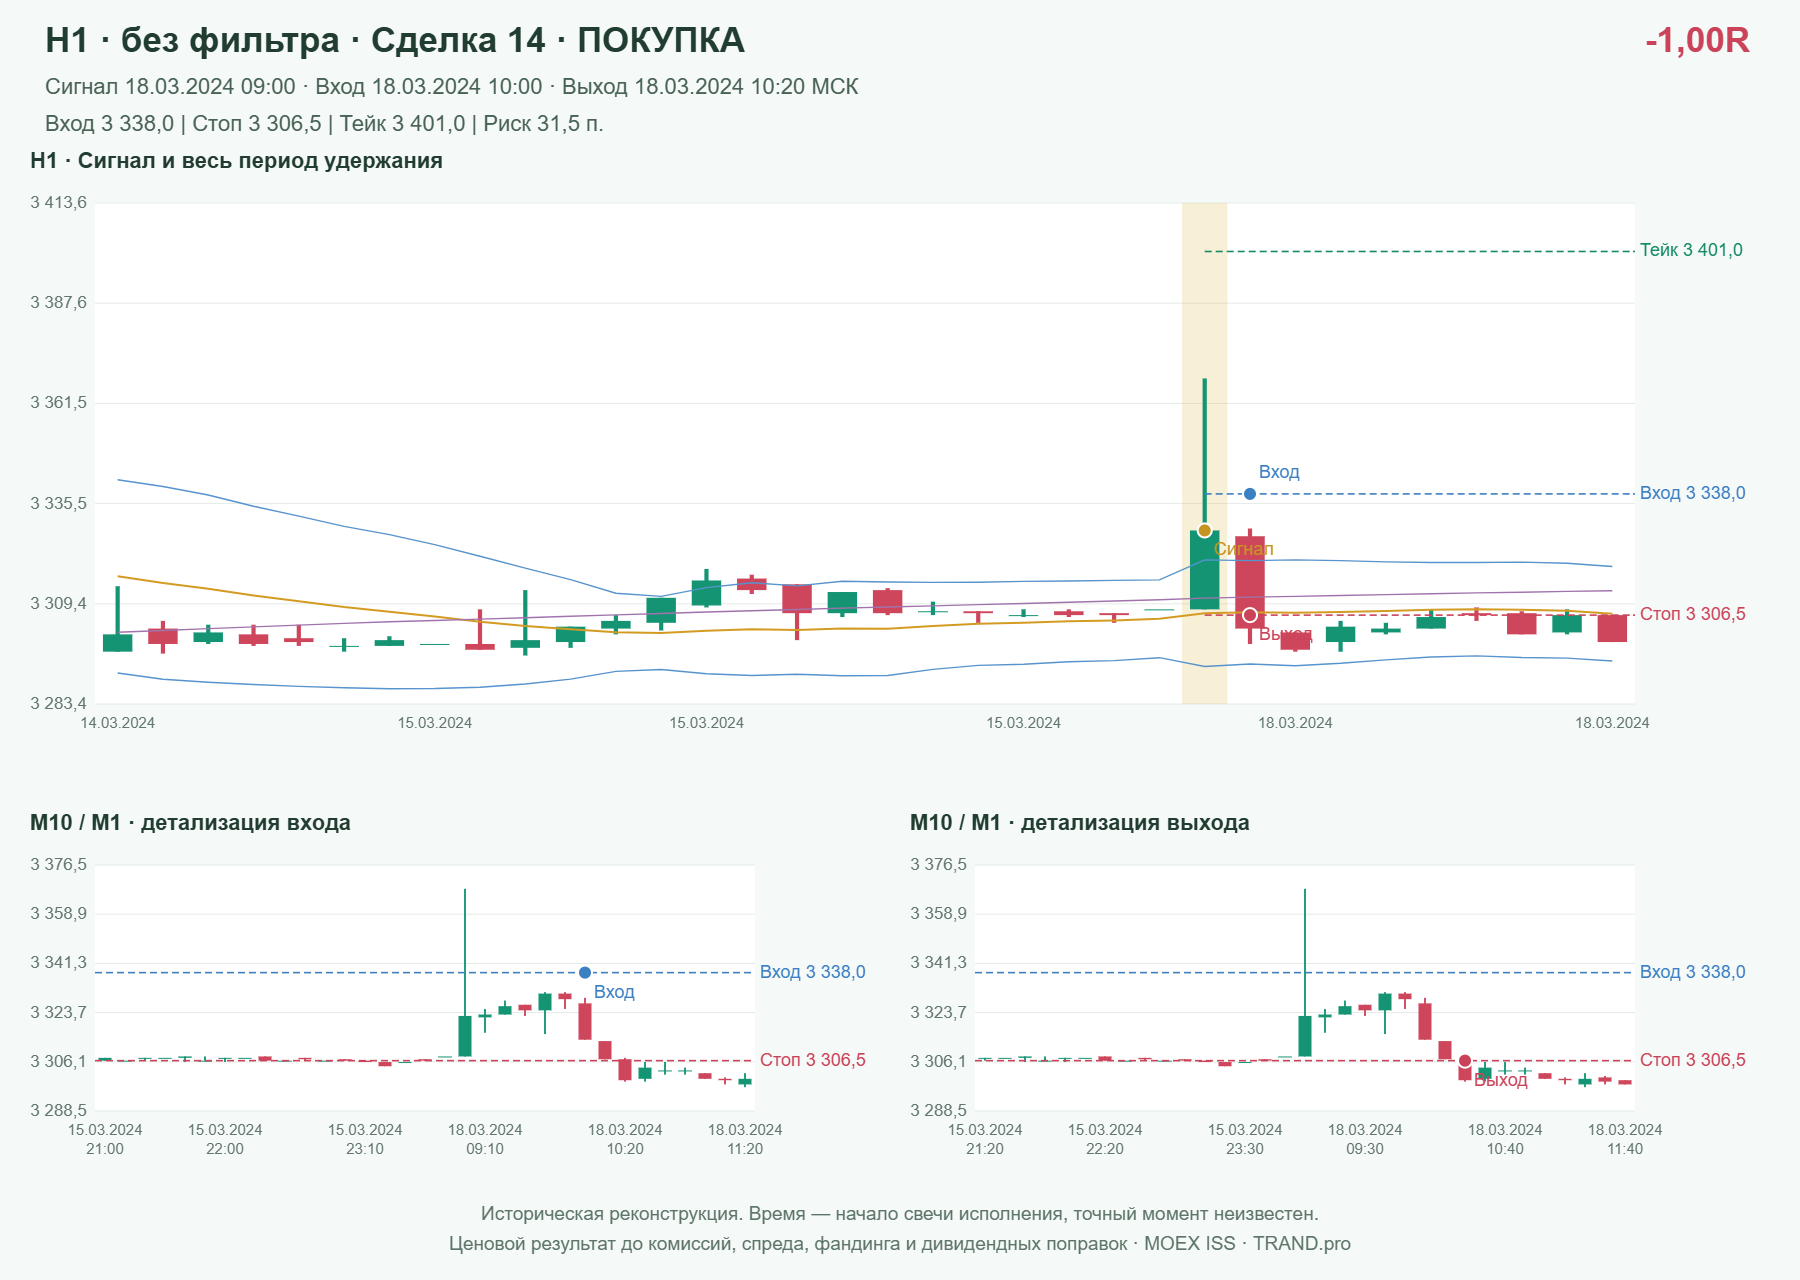1800x1280 pixels.
Task: Click the 3 387,6 axis value
Action: [x=59, y=303]
